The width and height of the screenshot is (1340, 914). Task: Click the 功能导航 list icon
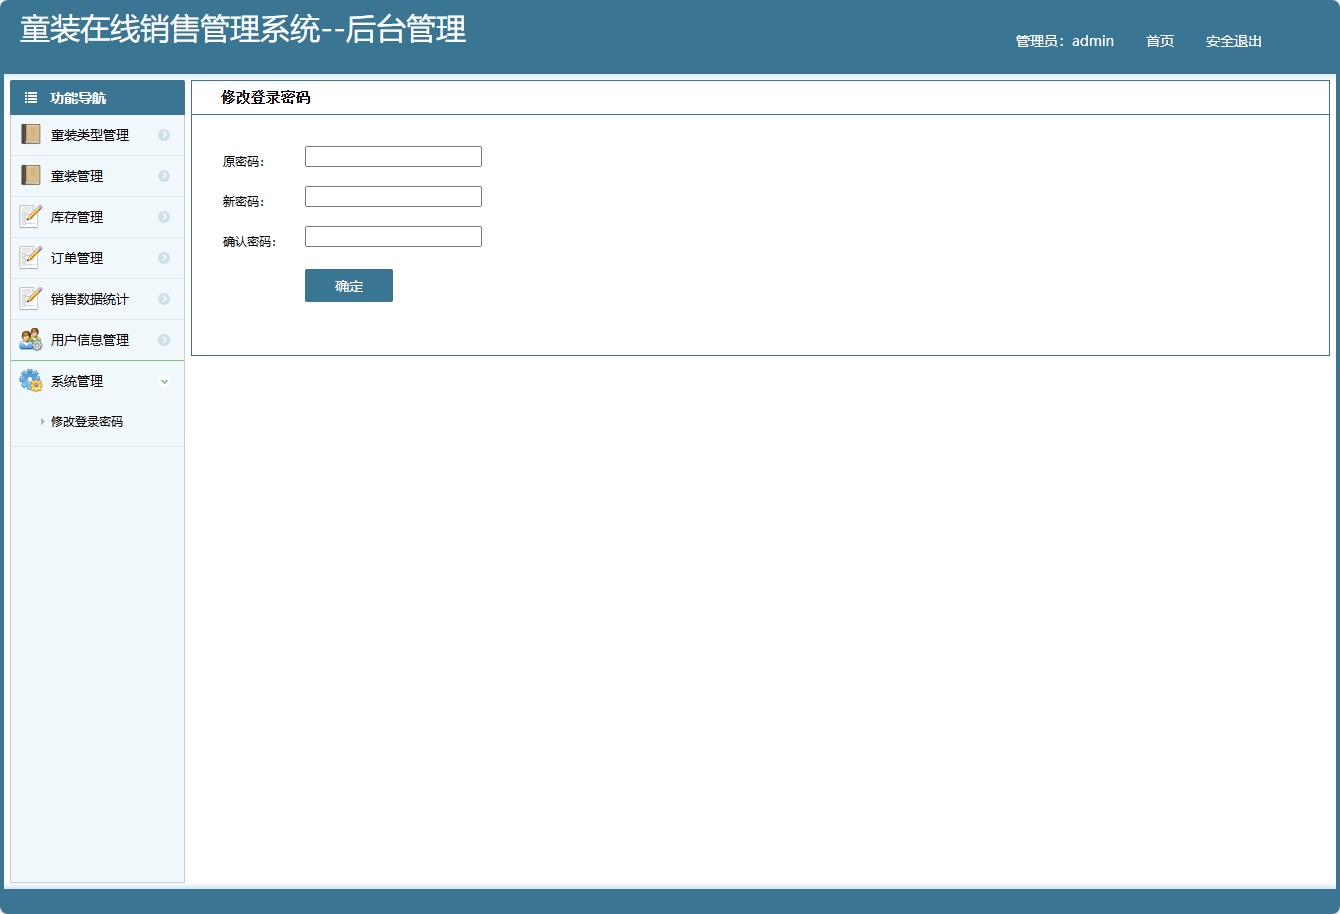(29, 97)
